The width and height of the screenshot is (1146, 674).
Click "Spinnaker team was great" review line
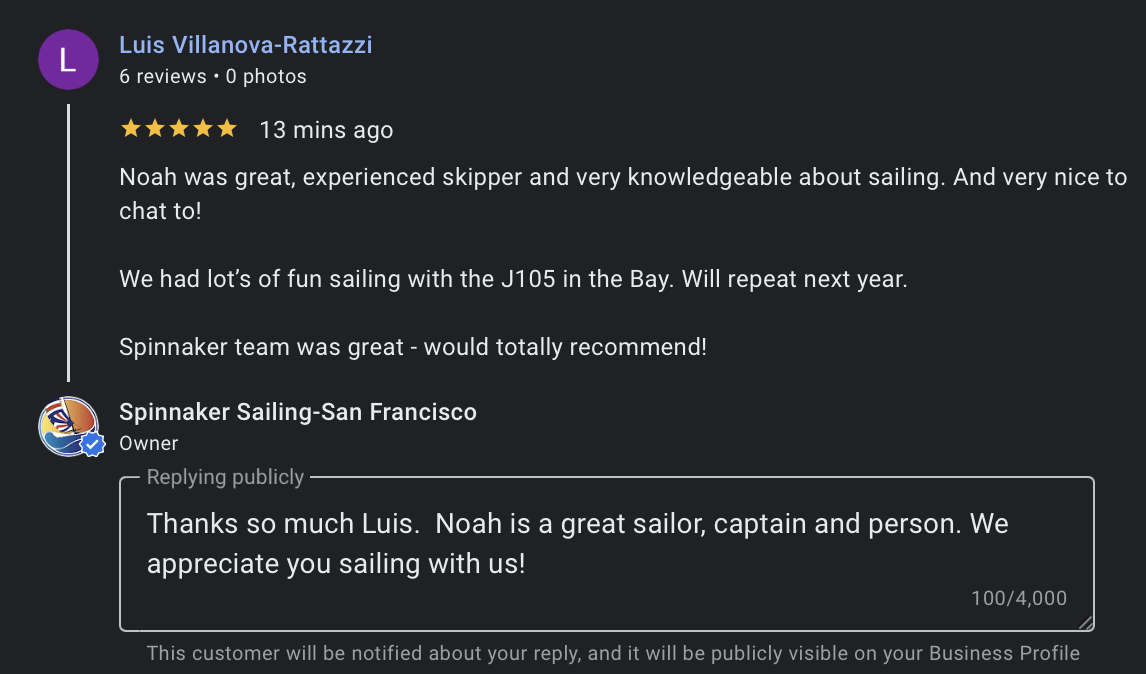pyautogui.click(x=412, y=347)
